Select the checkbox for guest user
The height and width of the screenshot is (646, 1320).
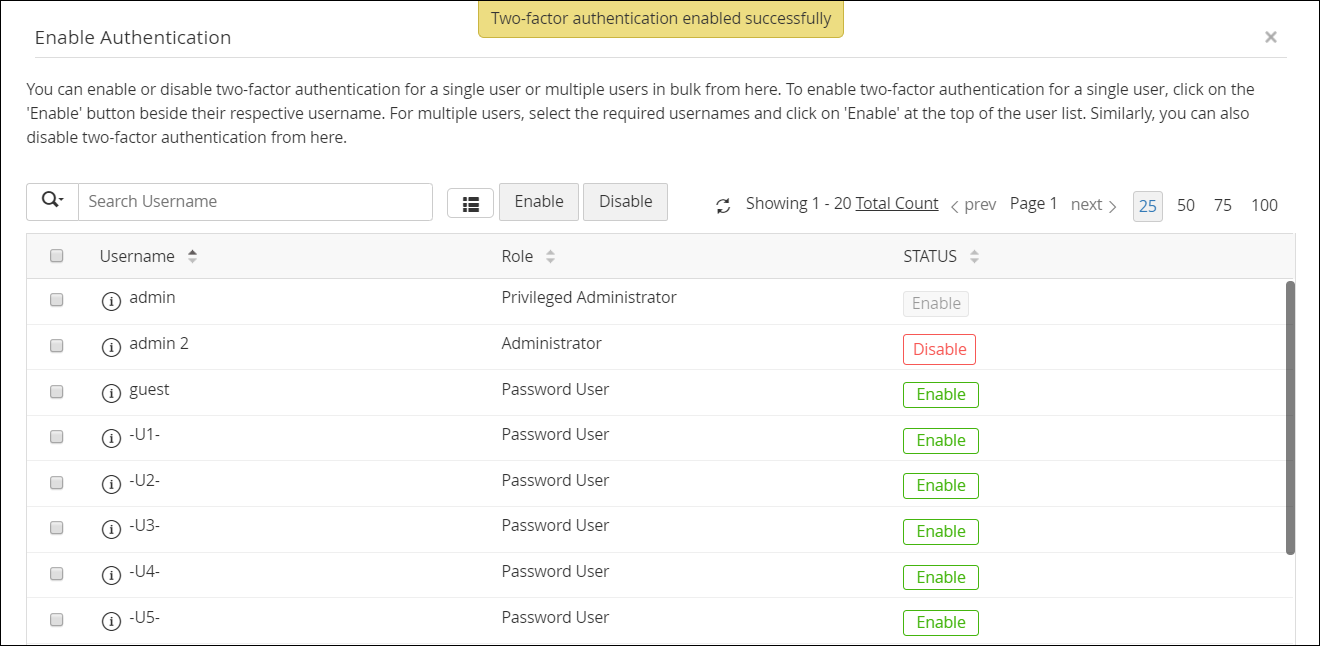(x=57, y=391)
